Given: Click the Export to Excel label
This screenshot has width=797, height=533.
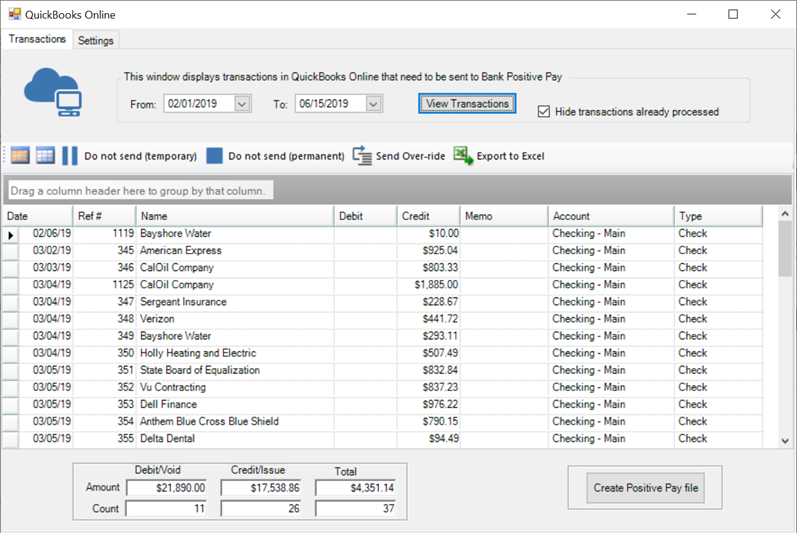Looking at the screenshot, I should point(510,156).
